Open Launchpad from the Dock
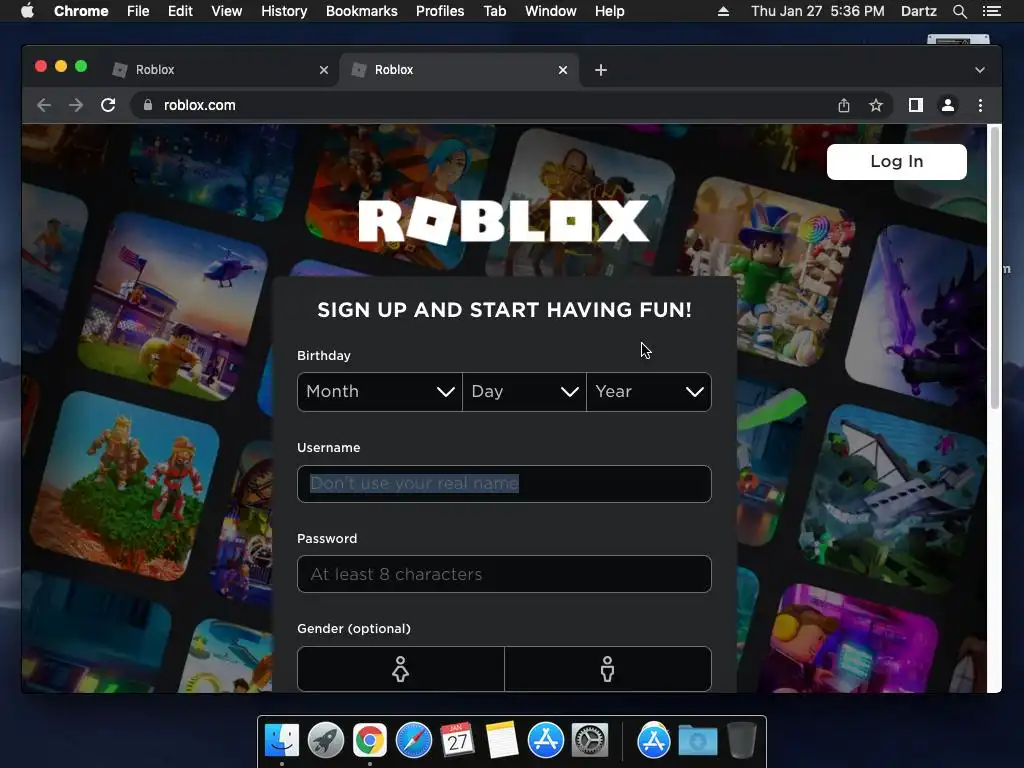 click(x=326, y=741)
